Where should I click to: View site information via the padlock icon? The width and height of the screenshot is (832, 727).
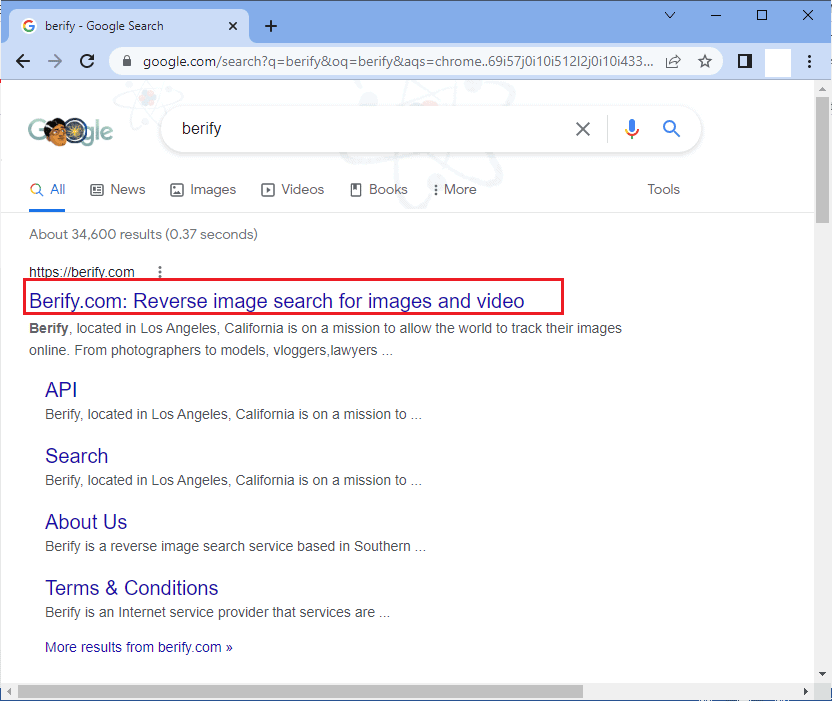(x=126, y=61)
